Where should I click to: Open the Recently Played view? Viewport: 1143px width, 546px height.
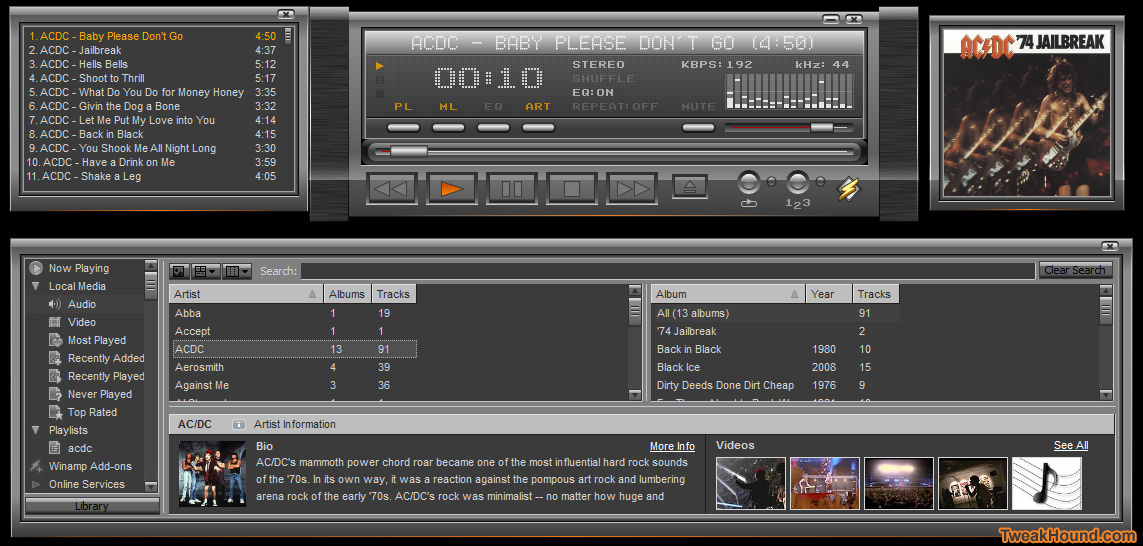click(106, 376)
